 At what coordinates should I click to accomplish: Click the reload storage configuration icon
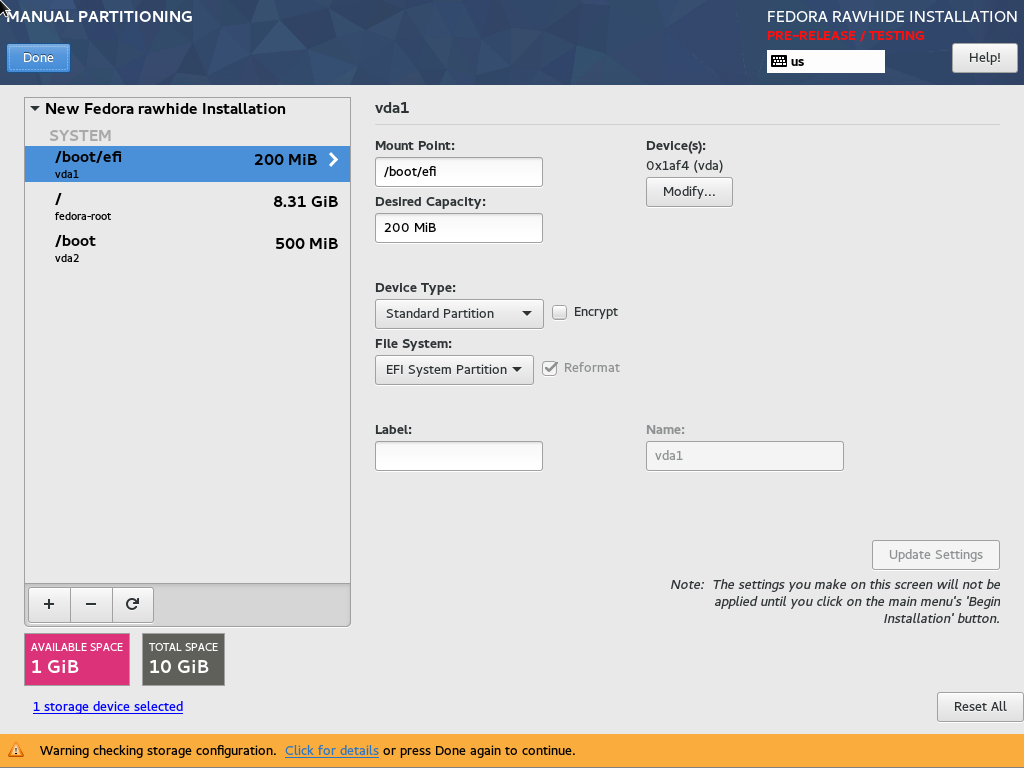tap(133, 604)
